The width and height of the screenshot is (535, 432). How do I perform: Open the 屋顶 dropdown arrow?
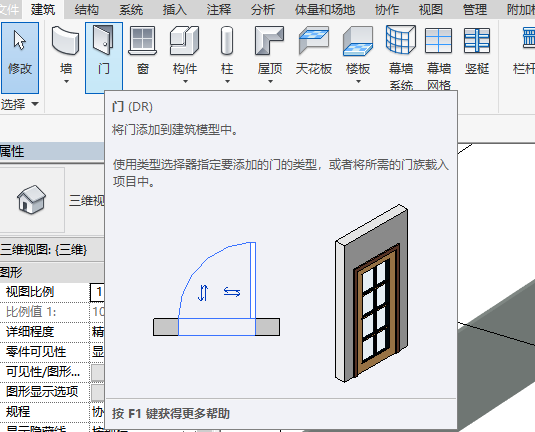[x=270, y=82]
